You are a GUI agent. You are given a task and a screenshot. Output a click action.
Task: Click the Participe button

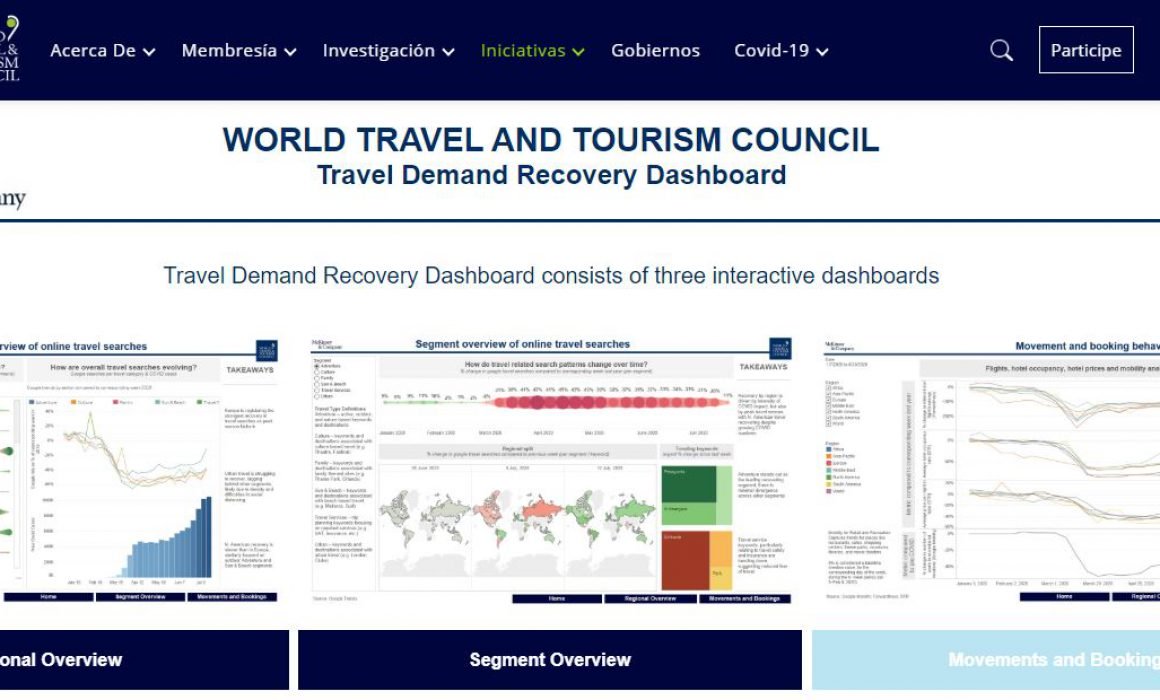pos(1085,50)
